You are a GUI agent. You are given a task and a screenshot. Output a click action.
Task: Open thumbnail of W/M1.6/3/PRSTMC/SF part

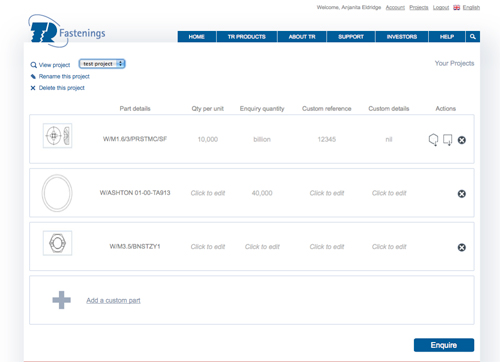pyautogui.click(x=57, y=136)
